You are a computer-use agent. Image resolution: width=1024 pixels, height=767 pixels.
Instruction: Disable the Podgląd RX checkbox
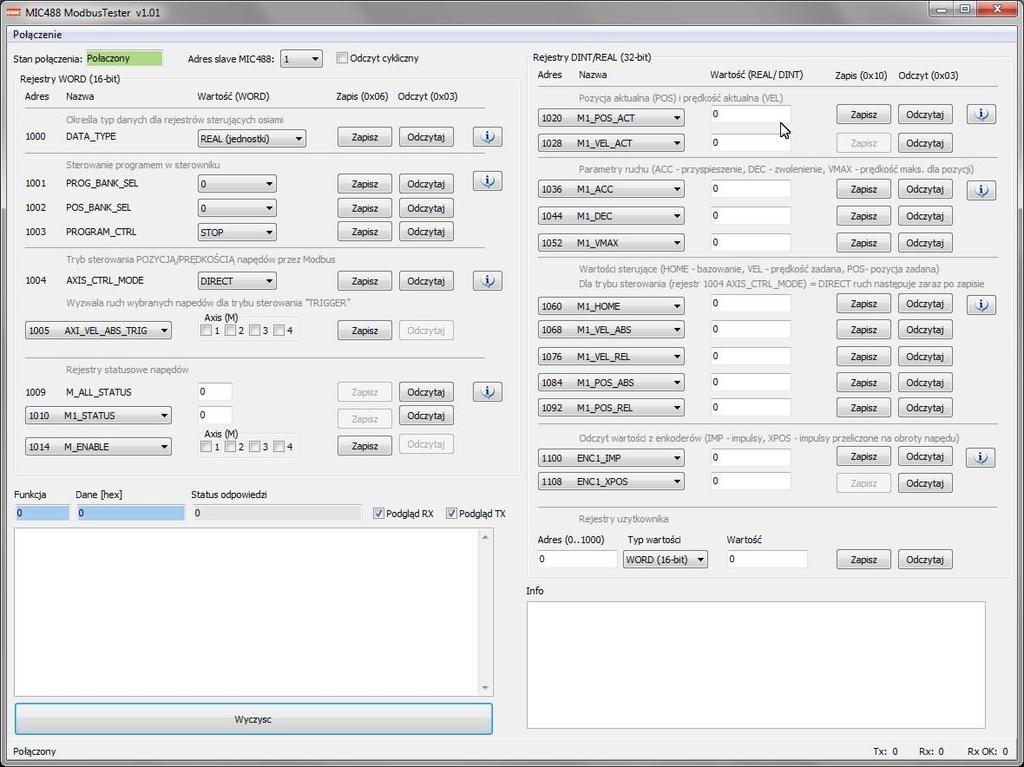point(379,514)
